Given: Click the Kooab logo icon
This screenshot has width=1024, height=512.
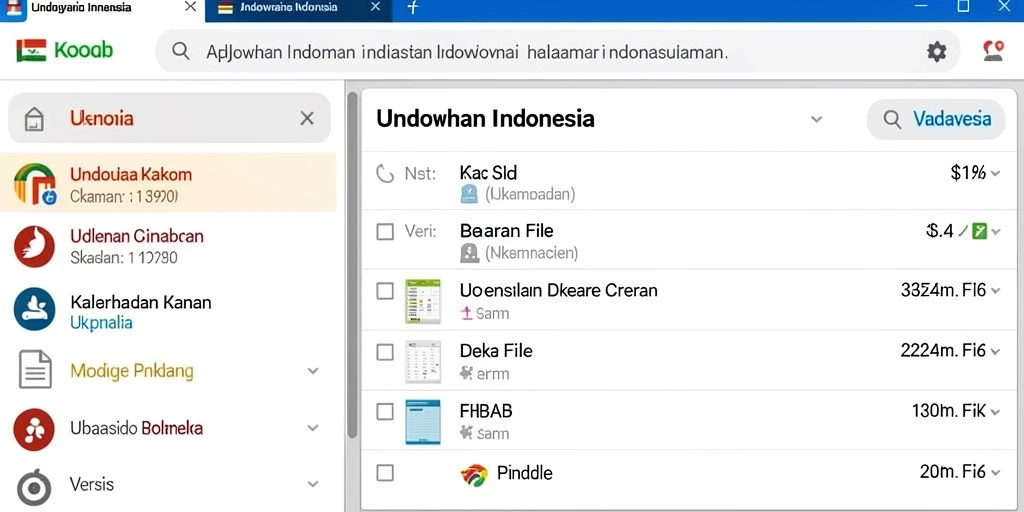Looking at the screenshot, I should (31, 51).
